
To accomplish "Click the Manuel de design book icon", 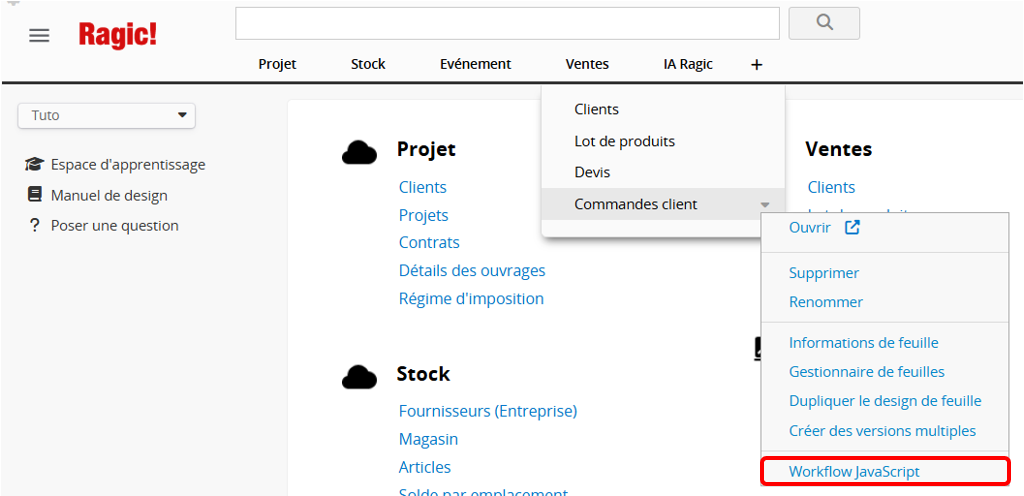I will 35,195.
